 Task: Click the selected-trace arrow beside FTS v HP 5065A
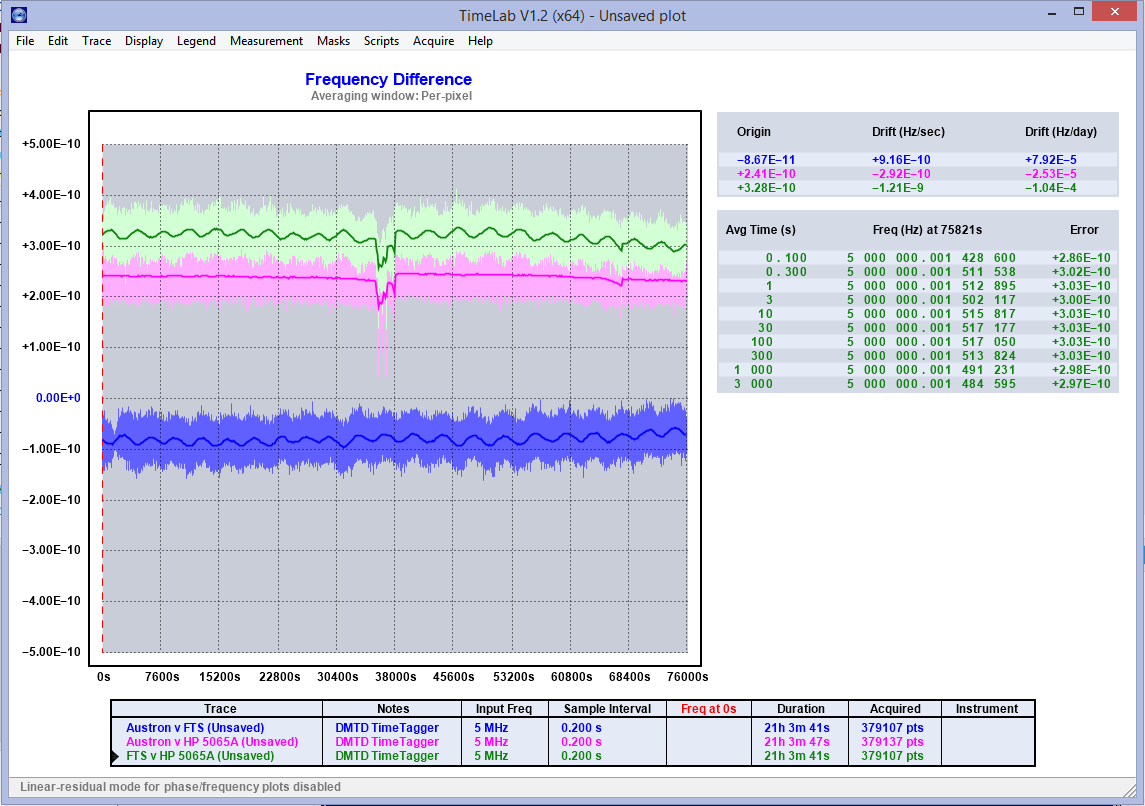(115, 756)
